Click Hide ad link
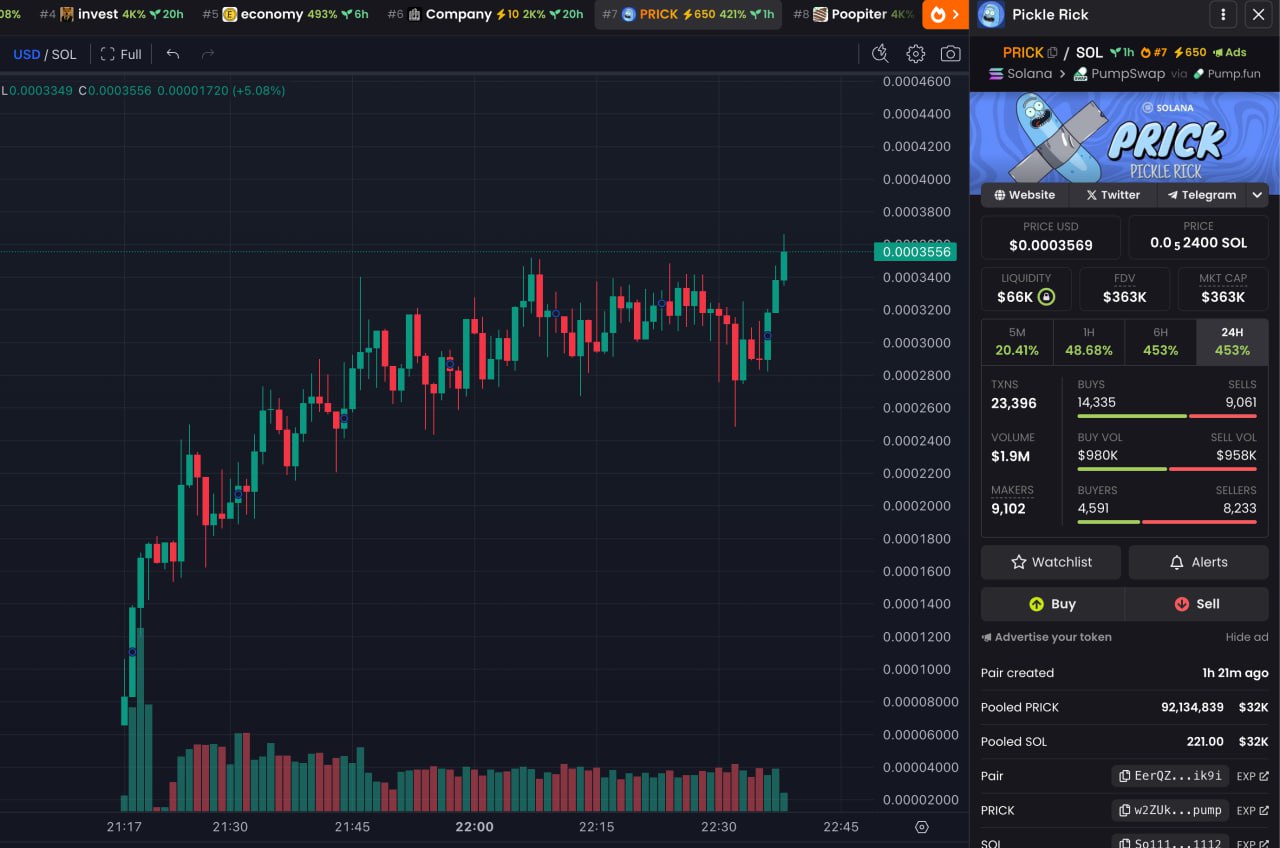 pyautogui.click(x=1247, y=637)
